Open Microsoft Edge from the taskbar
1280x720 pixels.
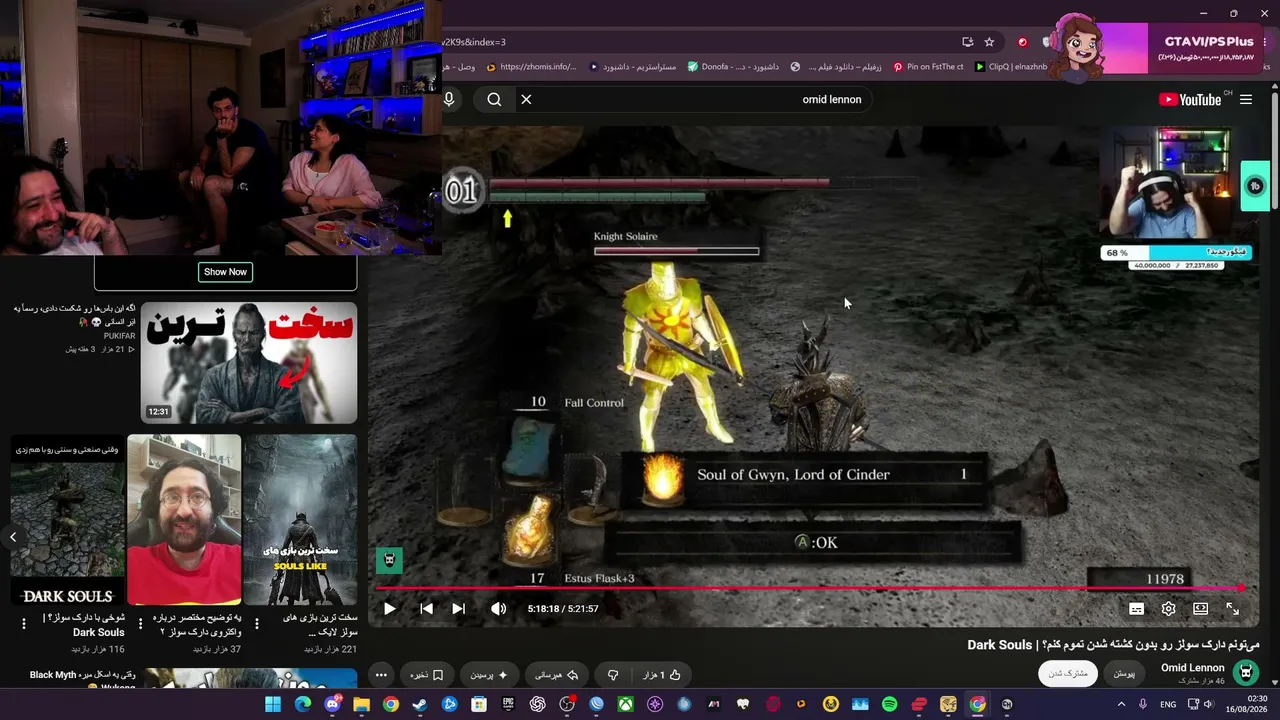(x=303, y=704)
